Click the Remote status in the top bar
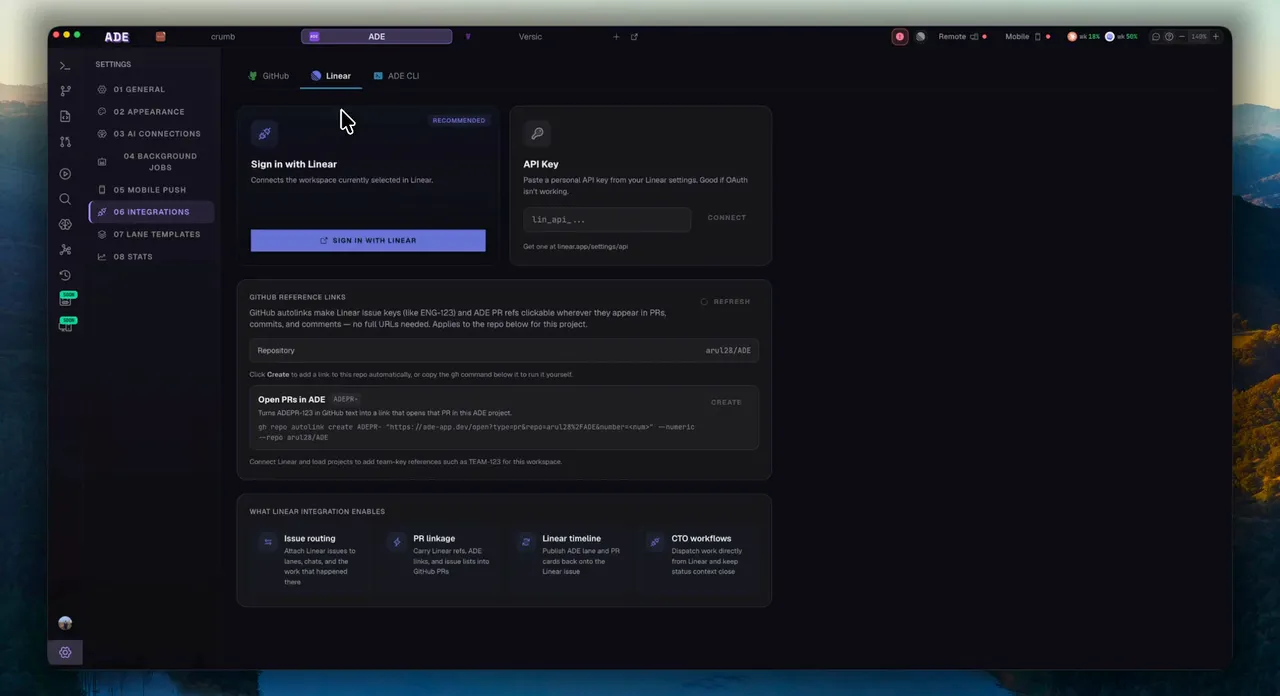This screenshot has width=1280, height=696. [962, 37]
